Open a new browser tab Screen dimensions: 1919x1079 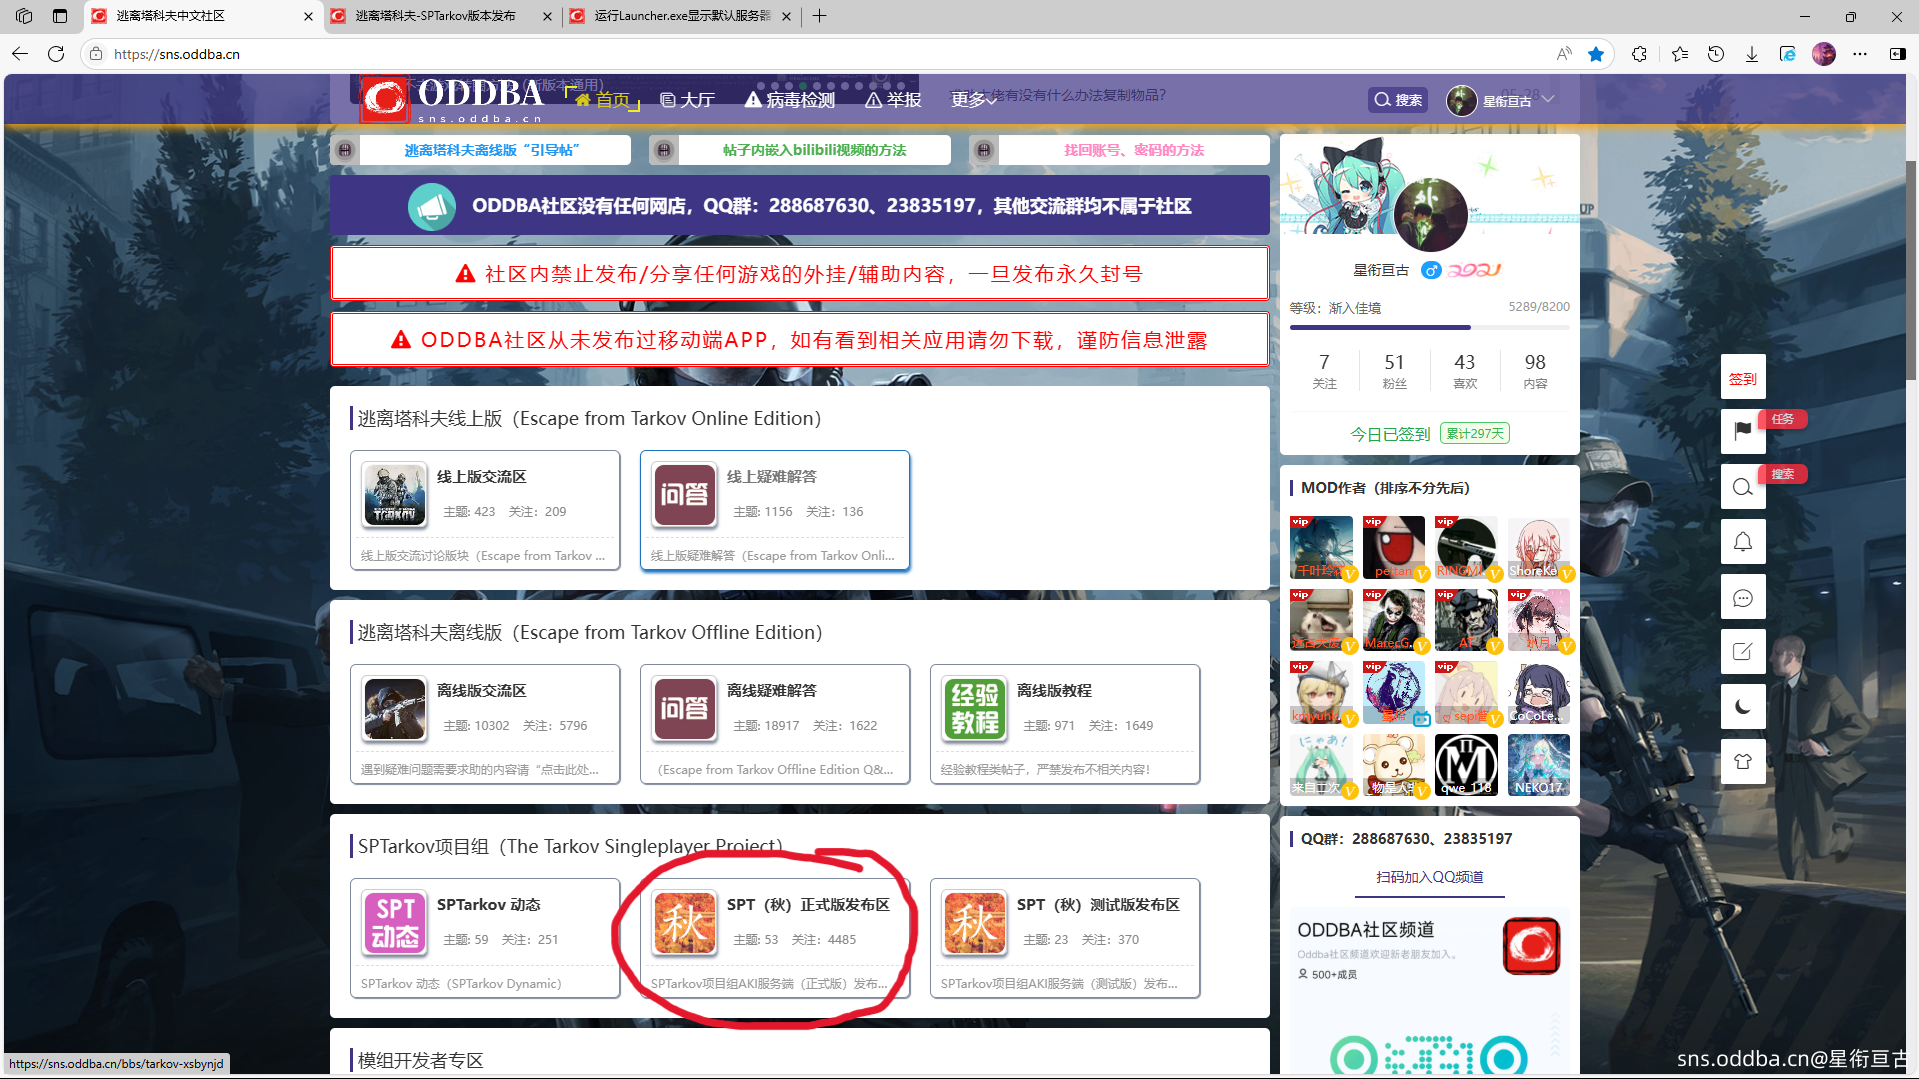(820, 16)
